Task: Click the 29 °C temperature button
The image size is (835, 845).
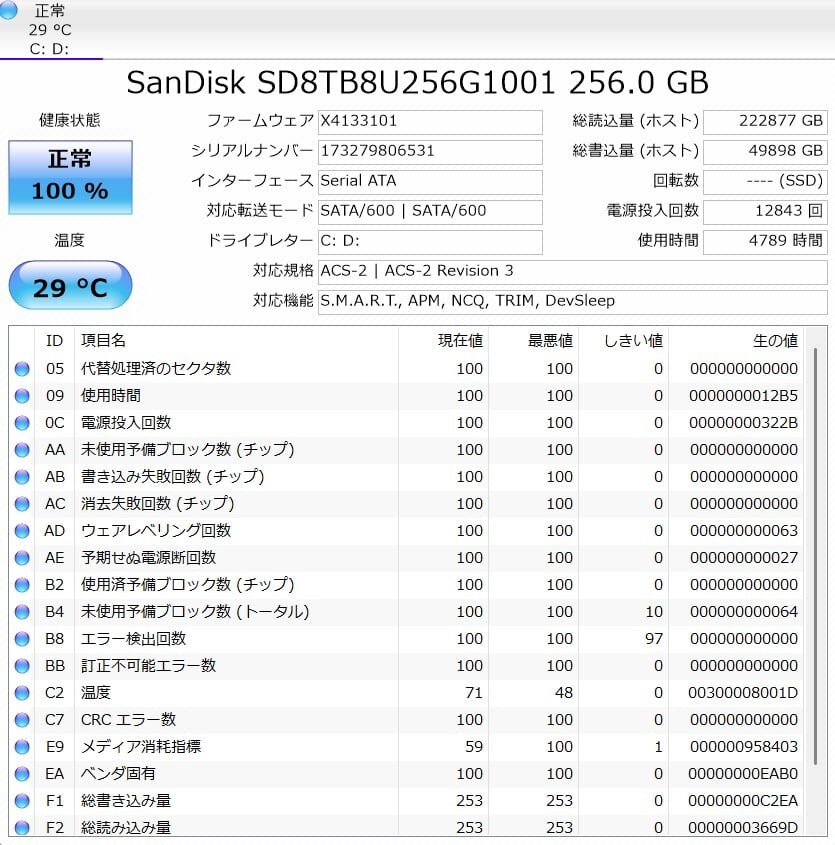Action: point(70,287)
